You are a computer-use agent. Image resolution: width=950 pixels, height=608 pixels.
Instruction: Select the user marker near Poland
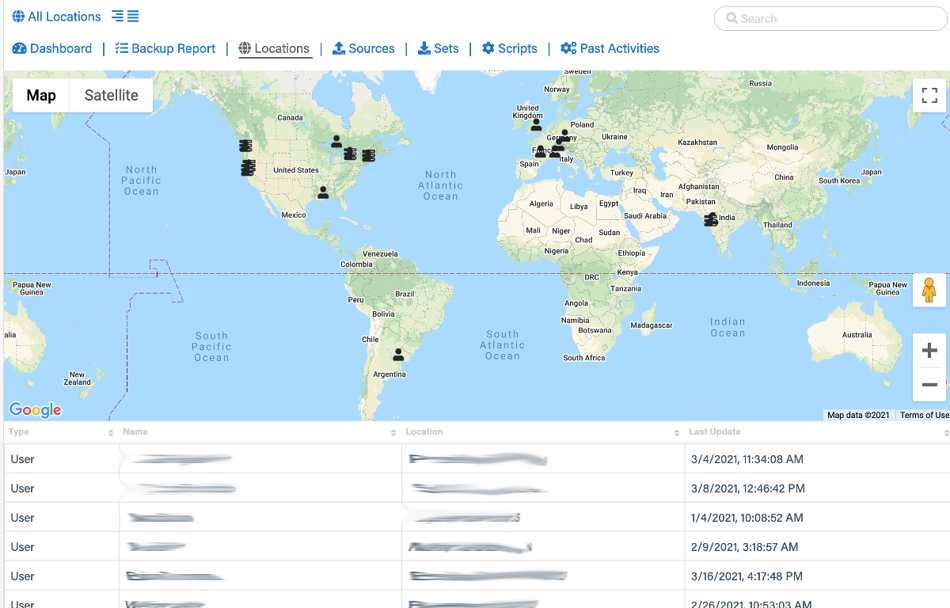(565, 135)
